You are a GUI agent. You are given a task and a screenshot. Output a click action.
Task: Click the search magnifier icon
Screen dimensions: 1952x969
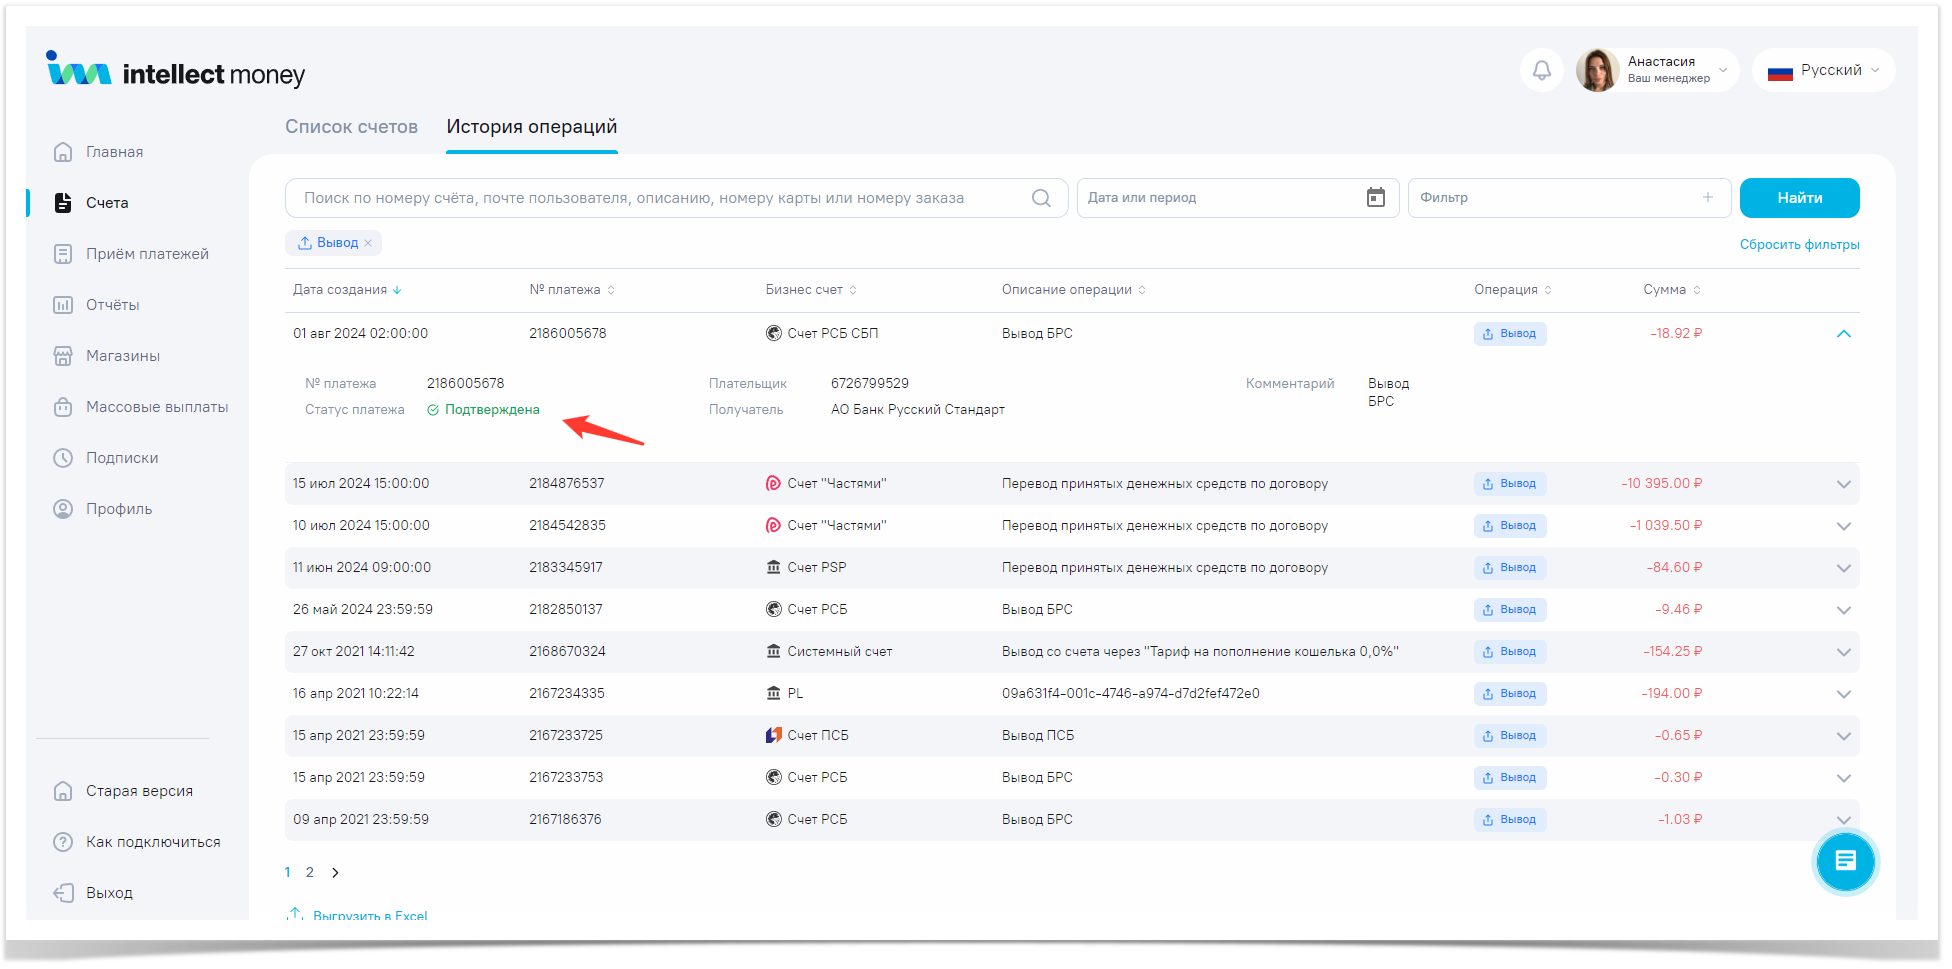pos(1040,198)
